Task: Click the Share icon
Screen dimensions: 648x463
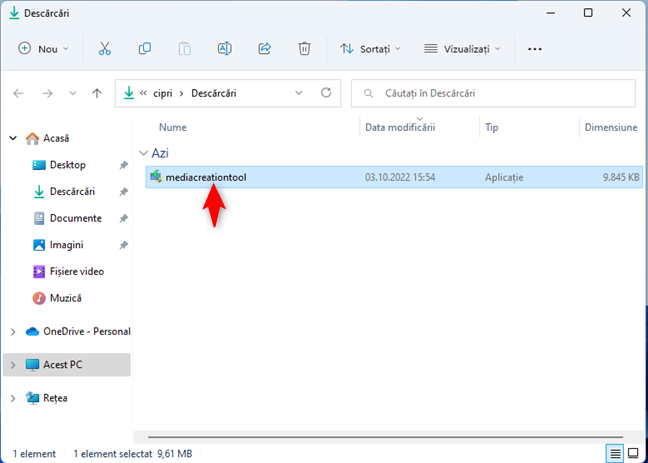Action: coord(264,49)
